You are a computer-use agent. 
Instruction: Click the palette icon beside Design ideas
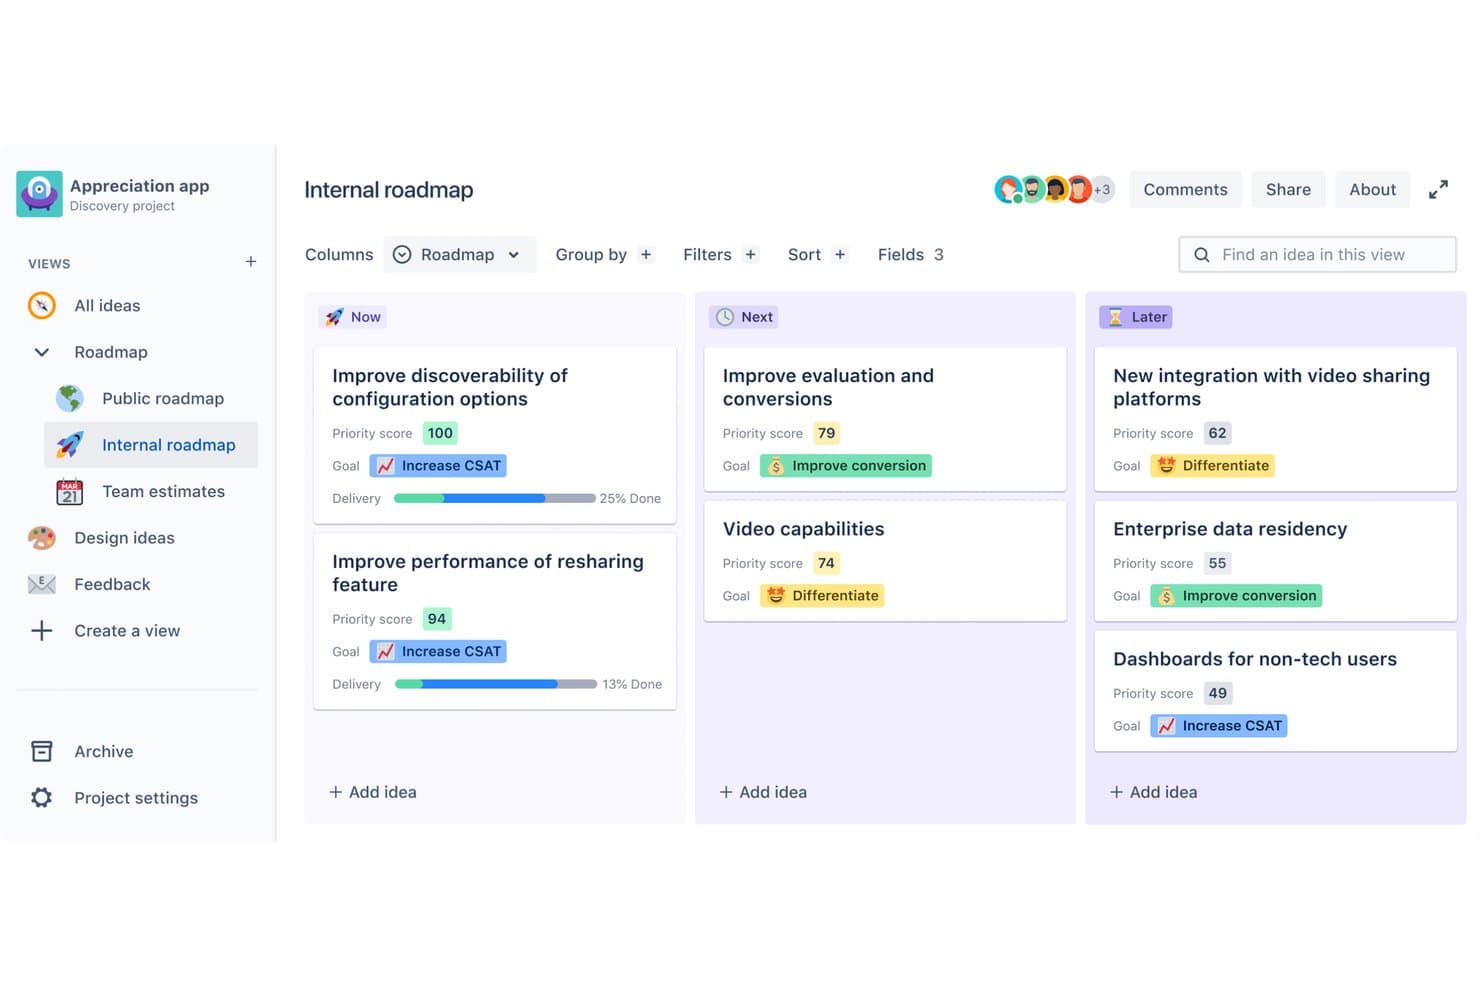click(42, 538)
